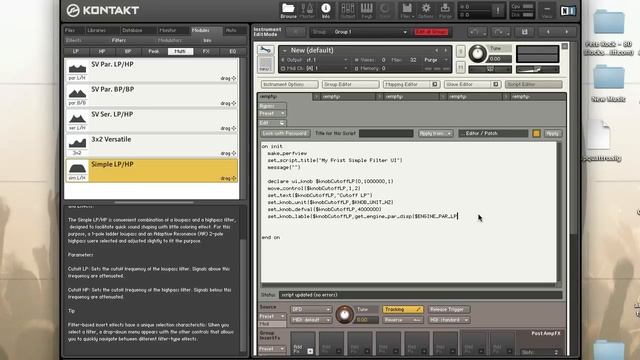Viewport: 640px width, 360px height.
Task: Collapse the New (default) instrument header arrow
Action: tap(284, 51)
